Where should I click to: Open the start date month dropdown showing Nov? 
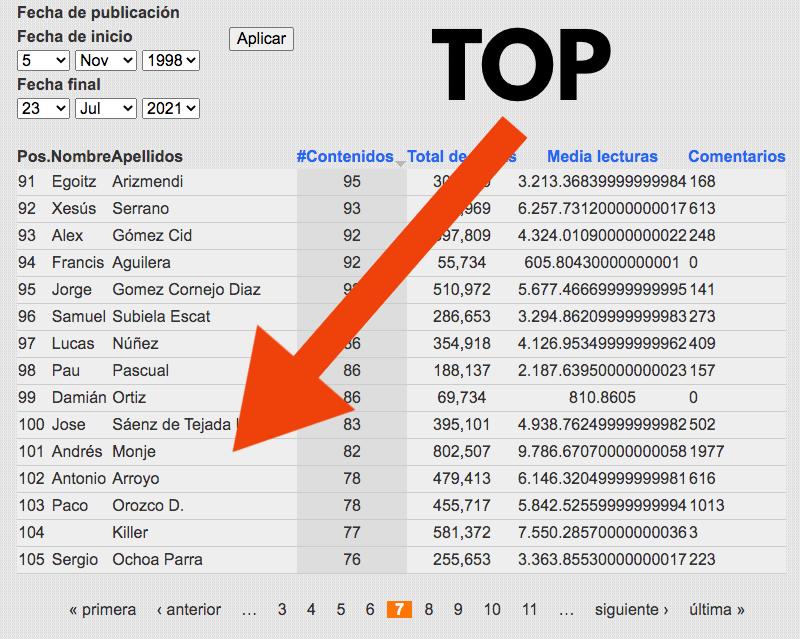[105, 61]
